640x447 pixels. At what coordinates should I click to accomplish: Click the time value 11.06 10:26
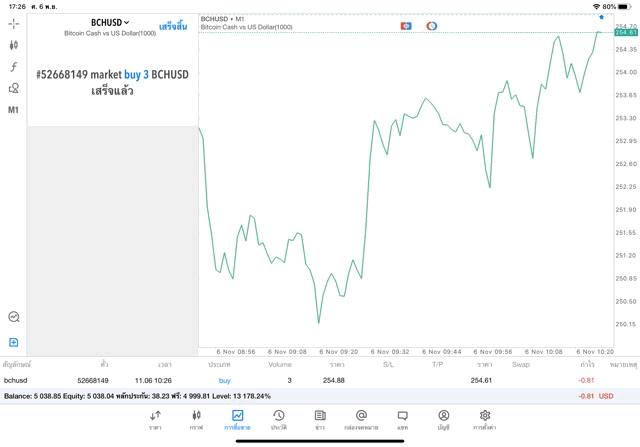[153, 380]
